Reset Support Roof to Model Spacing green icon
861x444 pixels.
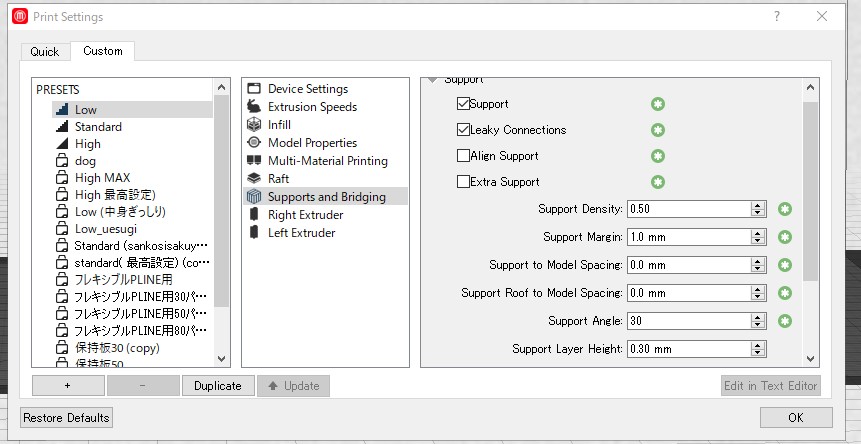coord(785,293)
